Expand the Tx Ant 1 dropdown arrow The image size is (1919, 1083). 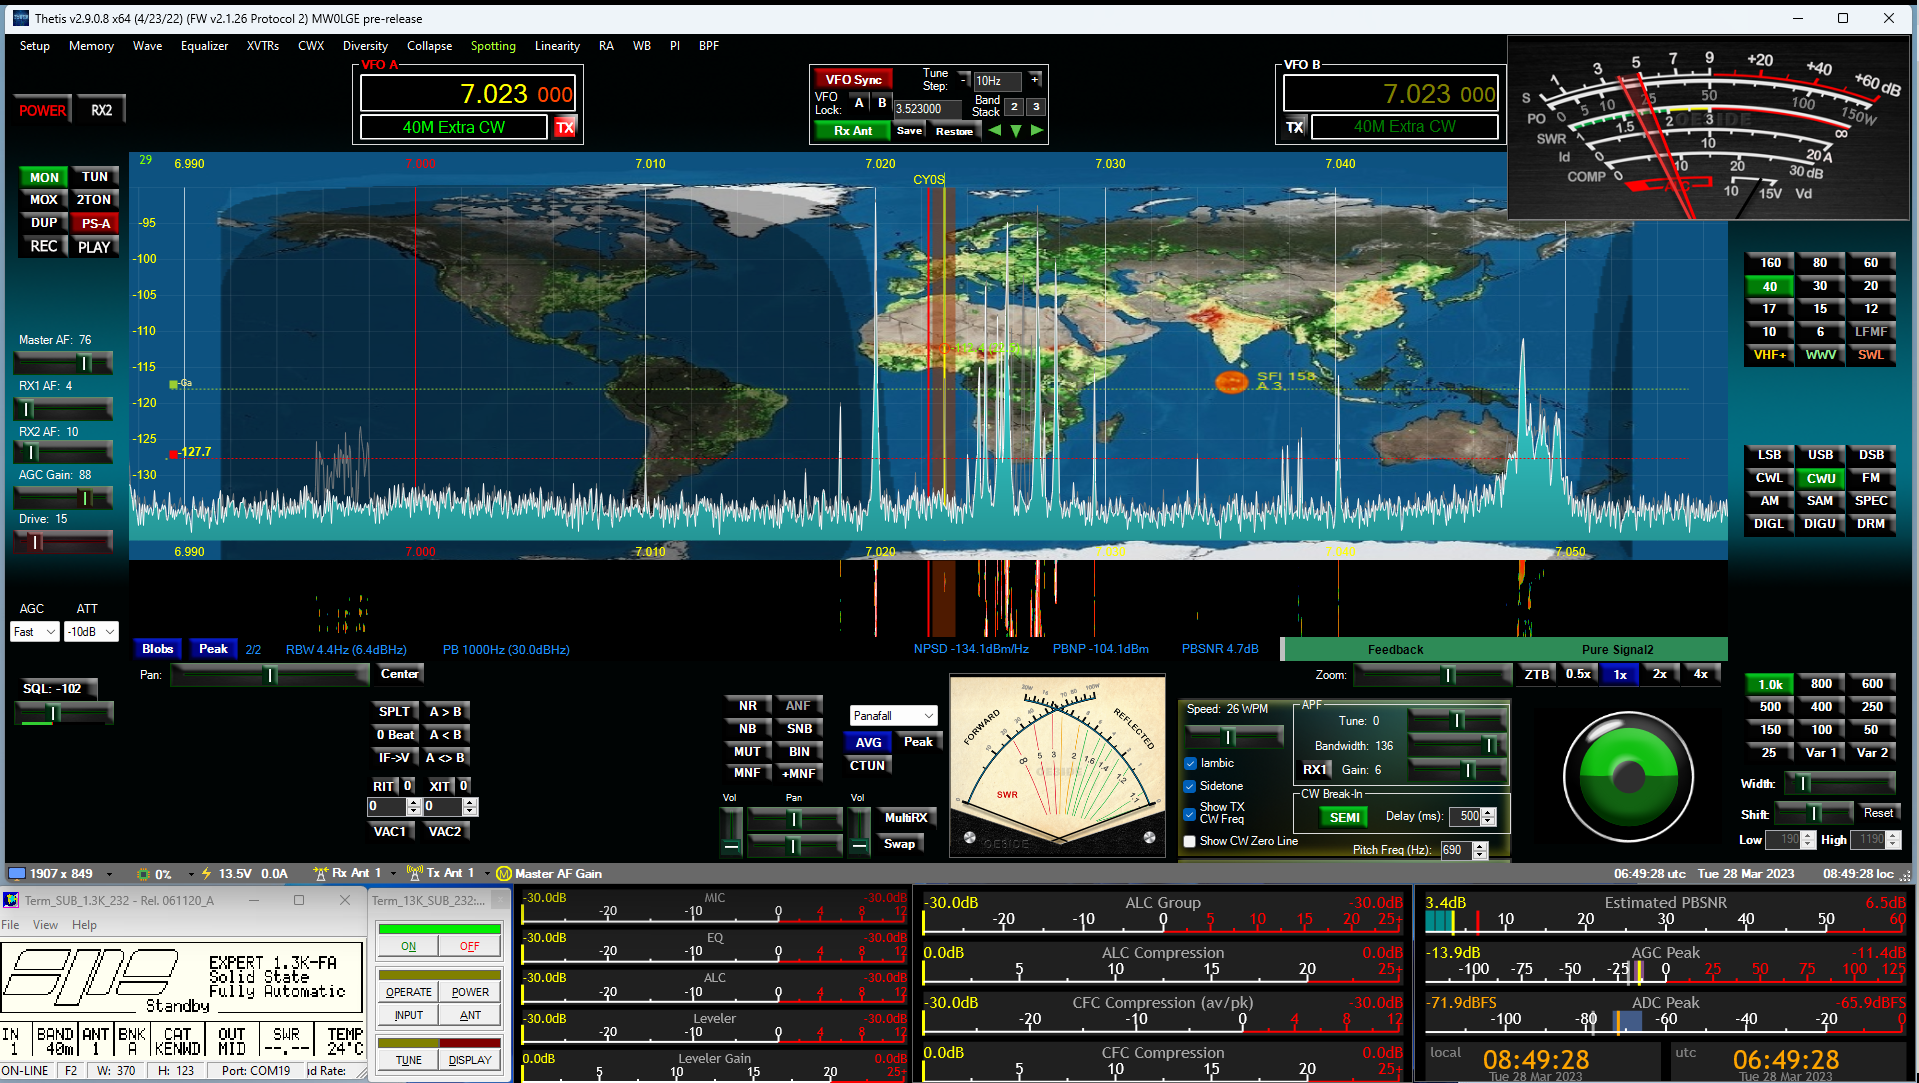click(x=486, y=874)
